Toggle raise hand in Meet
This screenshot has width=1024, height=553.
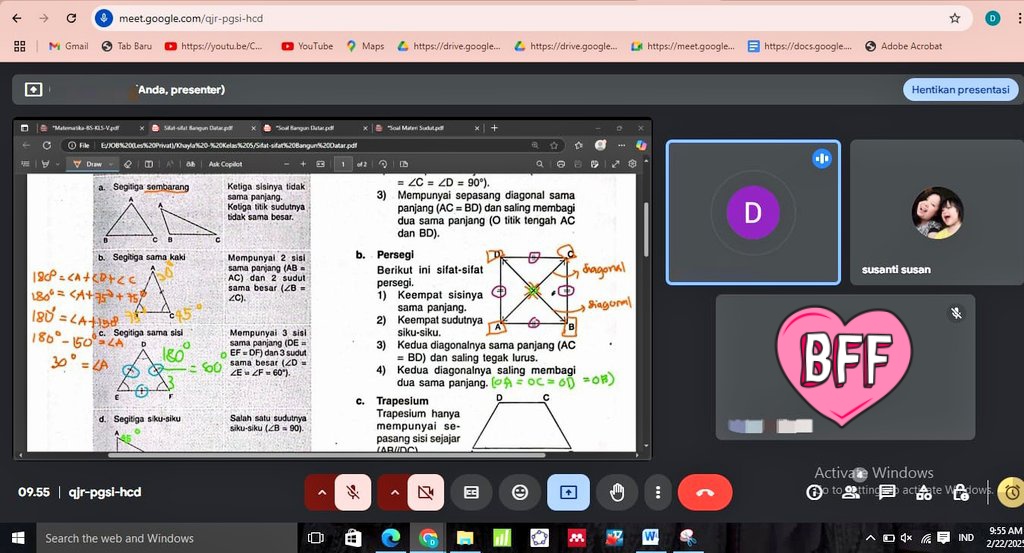[x=616, y=492]
